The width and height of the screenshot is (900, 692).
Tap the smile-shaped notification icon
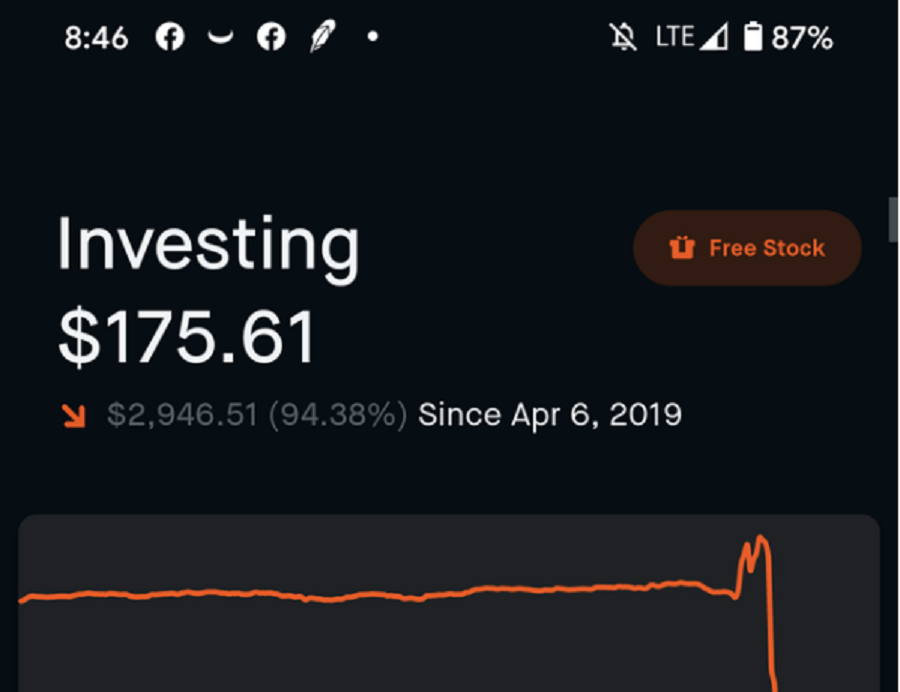point(220,38)
